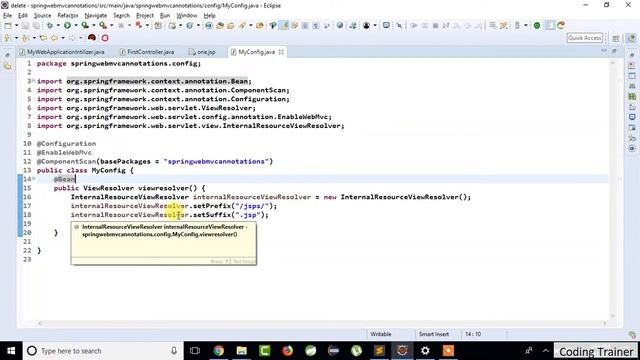
Task: Toggle Smart Insert mode in status bar
Action: [x=433, y=334]
